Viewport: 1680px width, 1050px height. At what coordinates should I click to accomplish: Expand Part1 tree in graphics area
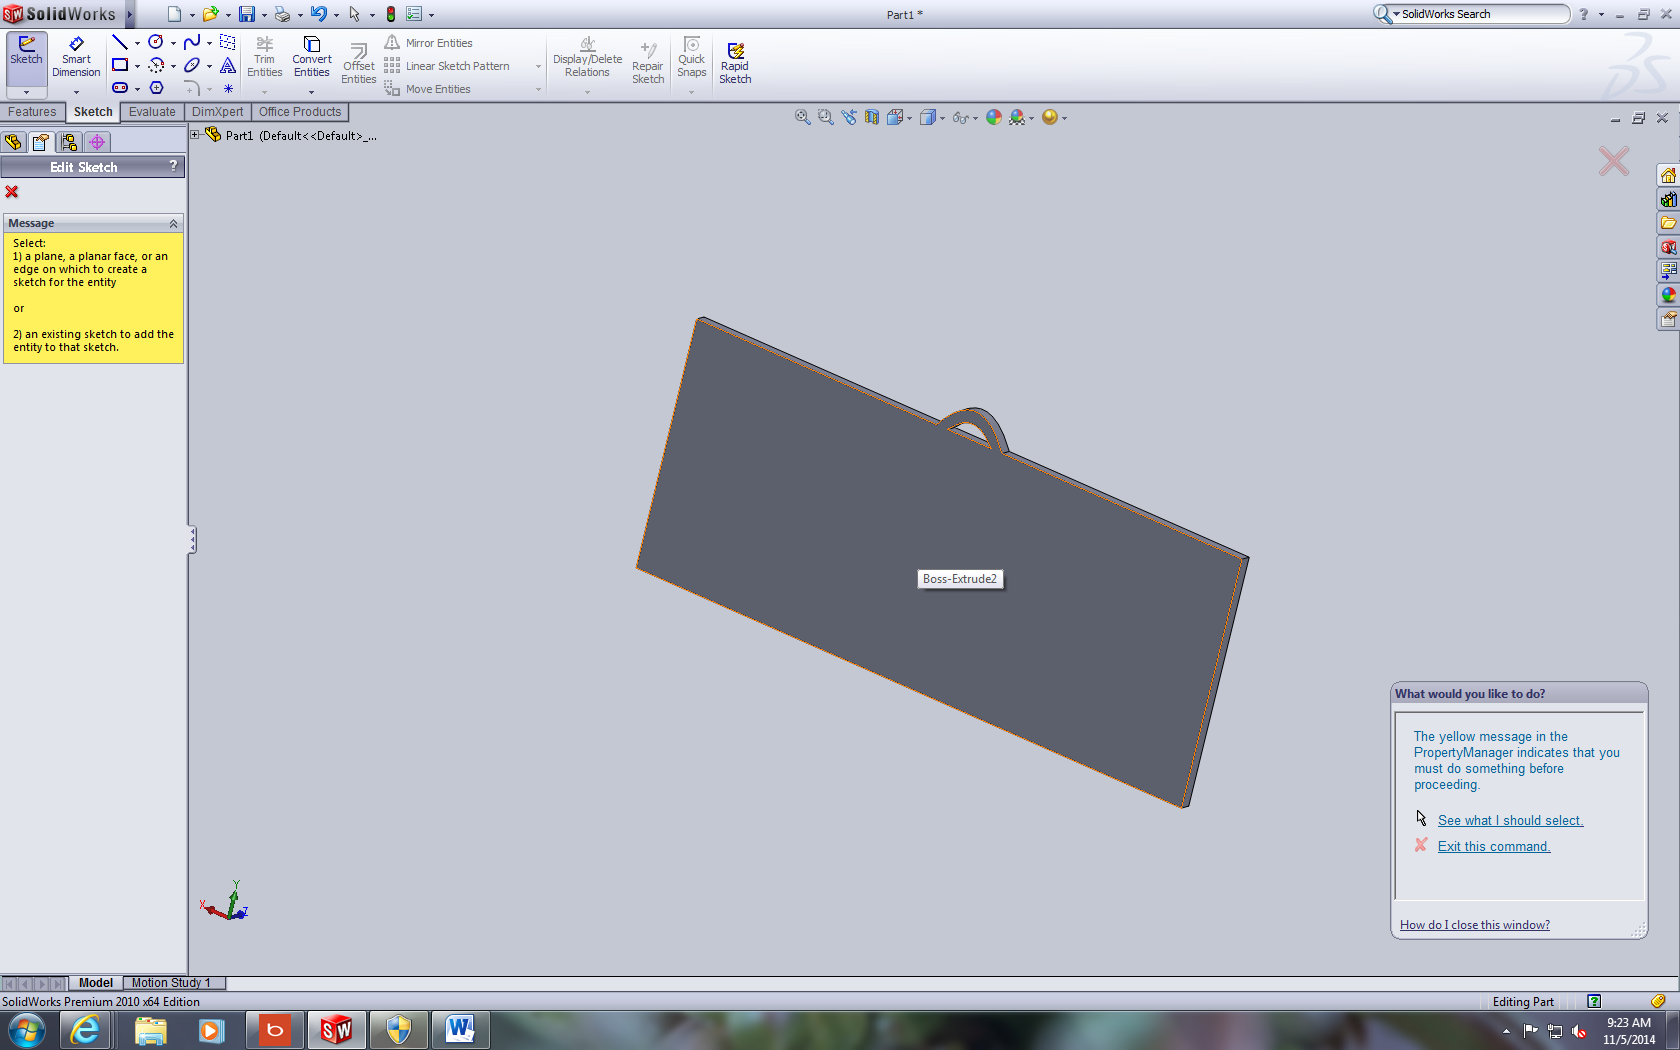[195, 135]
